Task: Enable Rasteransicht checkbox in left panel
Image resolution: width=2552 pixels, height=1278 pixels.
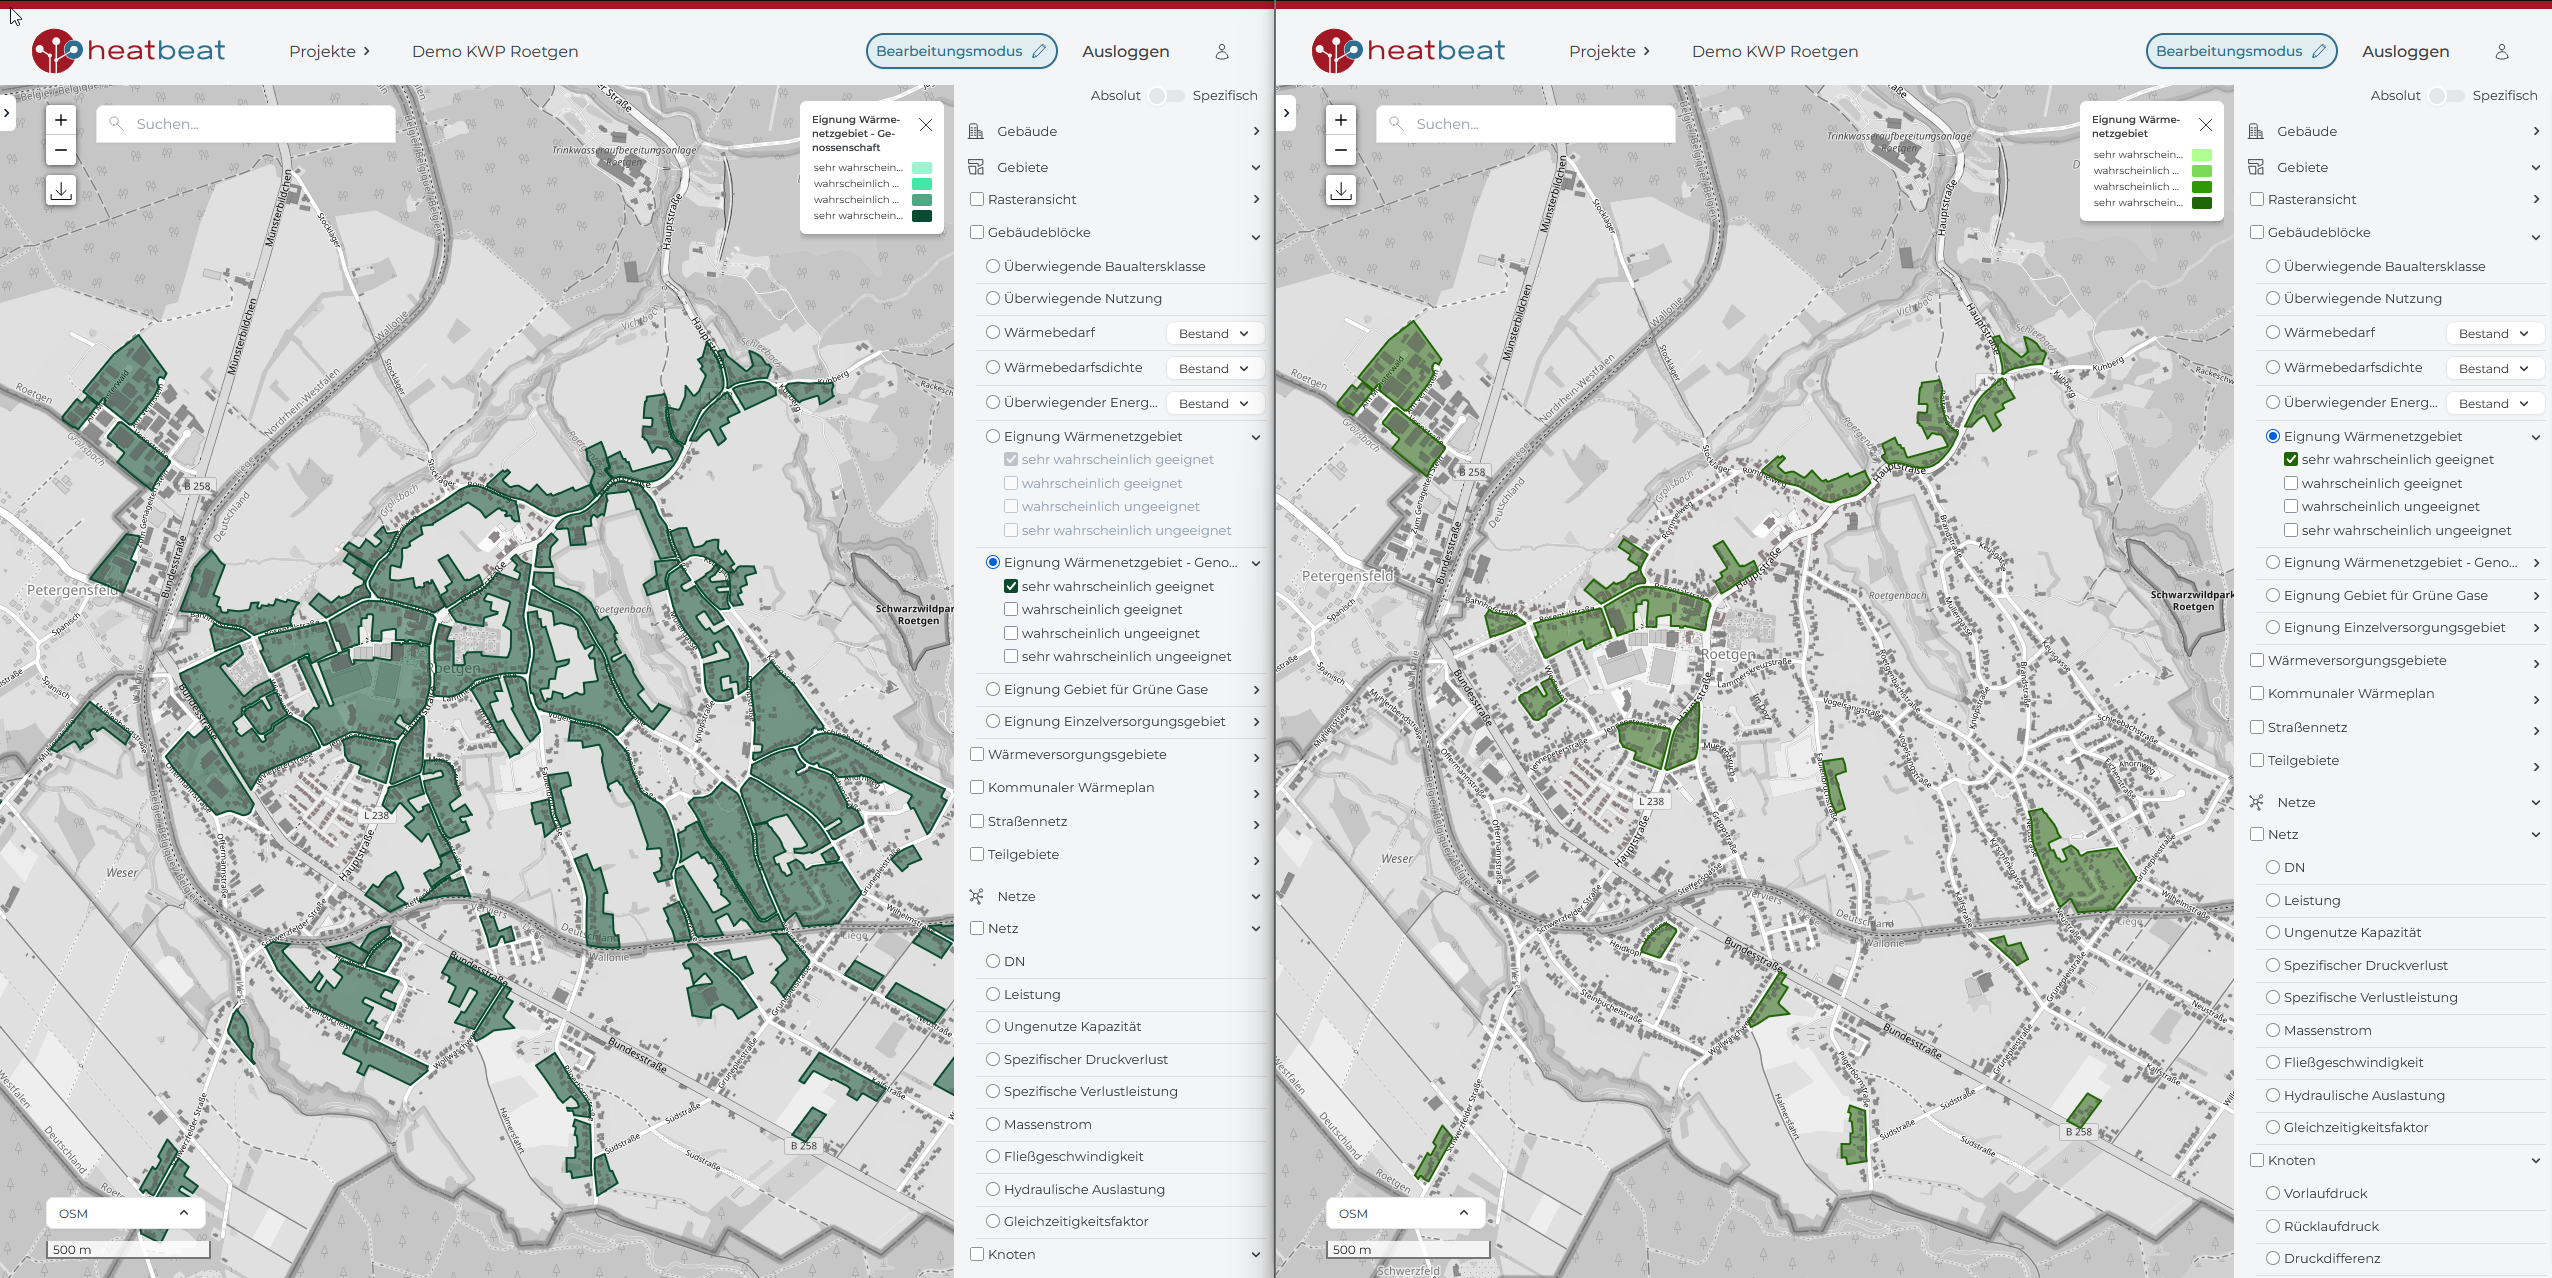Action: tap(977, 199)
